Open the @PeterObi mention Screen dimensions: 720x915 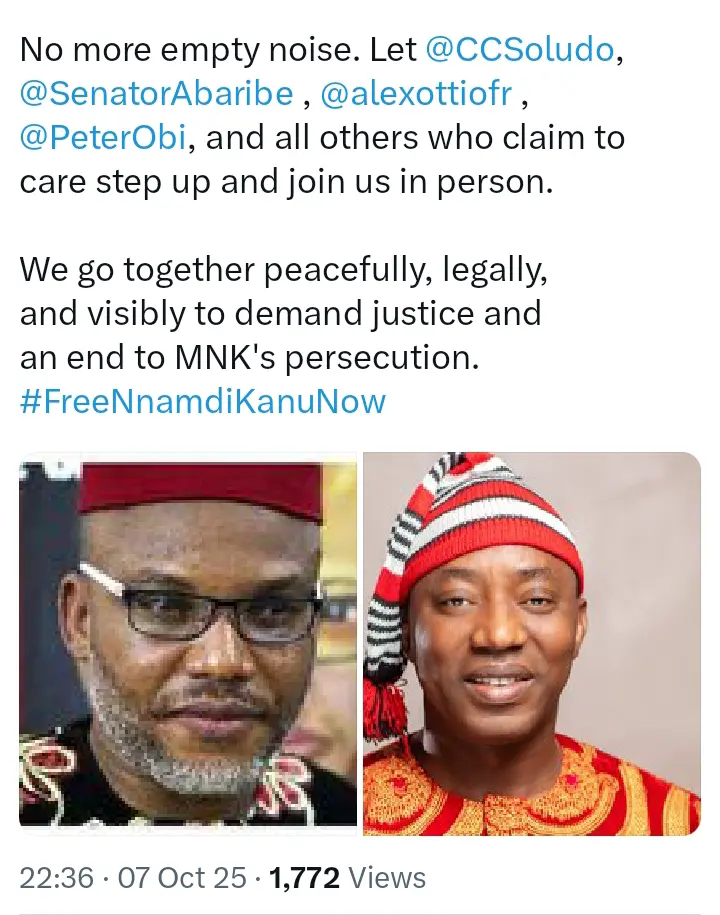point(102,137)
